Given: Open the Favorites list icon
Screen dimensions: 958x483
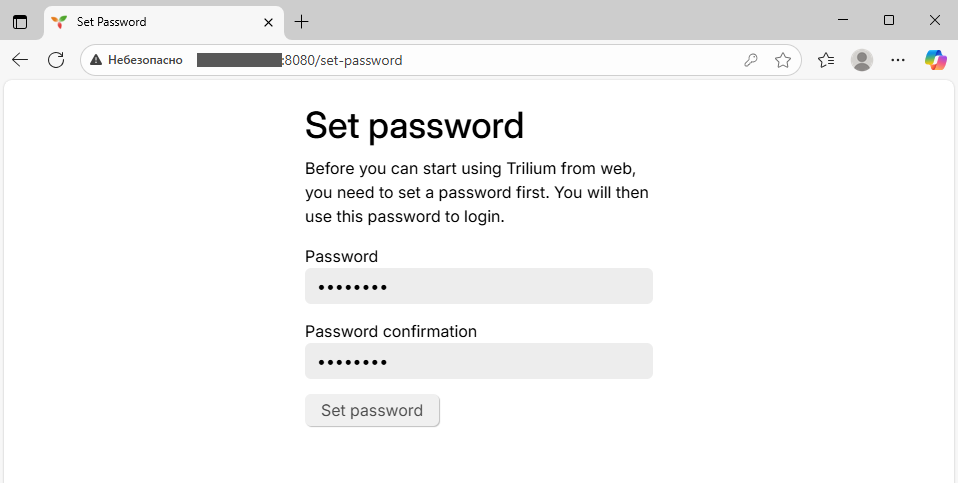Looking at the screenshot, I should [826, 60].
